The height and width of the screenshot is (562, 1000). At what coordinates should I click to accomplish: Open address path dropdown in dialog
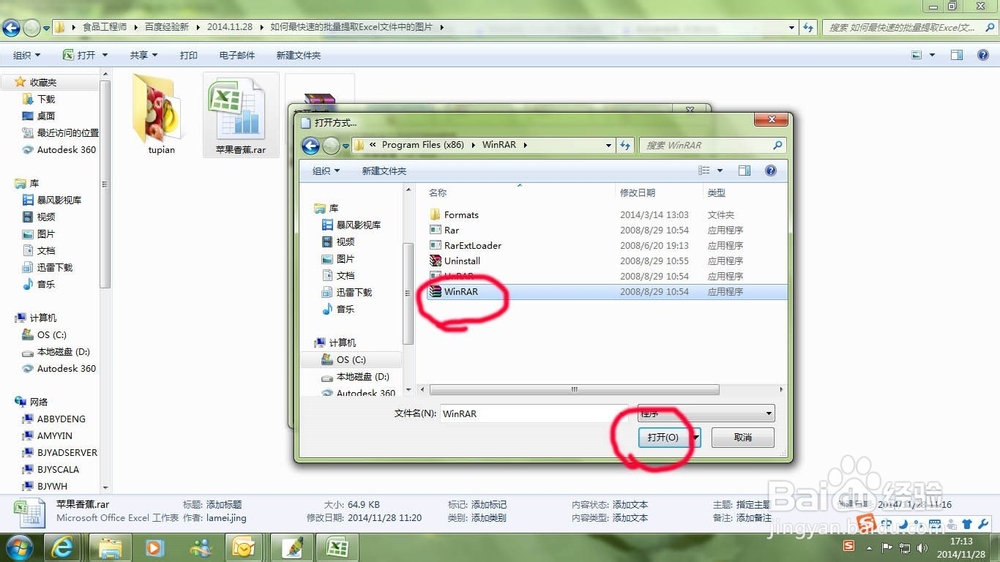pyautogui.click(x=608, y=145)
